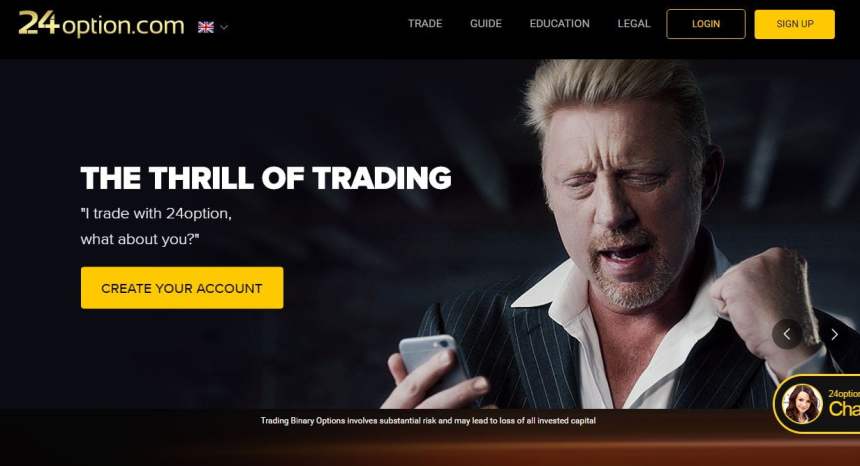Click THE THRILL OF TRADING headline
The width and height of the screenshot is (860, 466).
pyautogui.click(x=266, y=178)
